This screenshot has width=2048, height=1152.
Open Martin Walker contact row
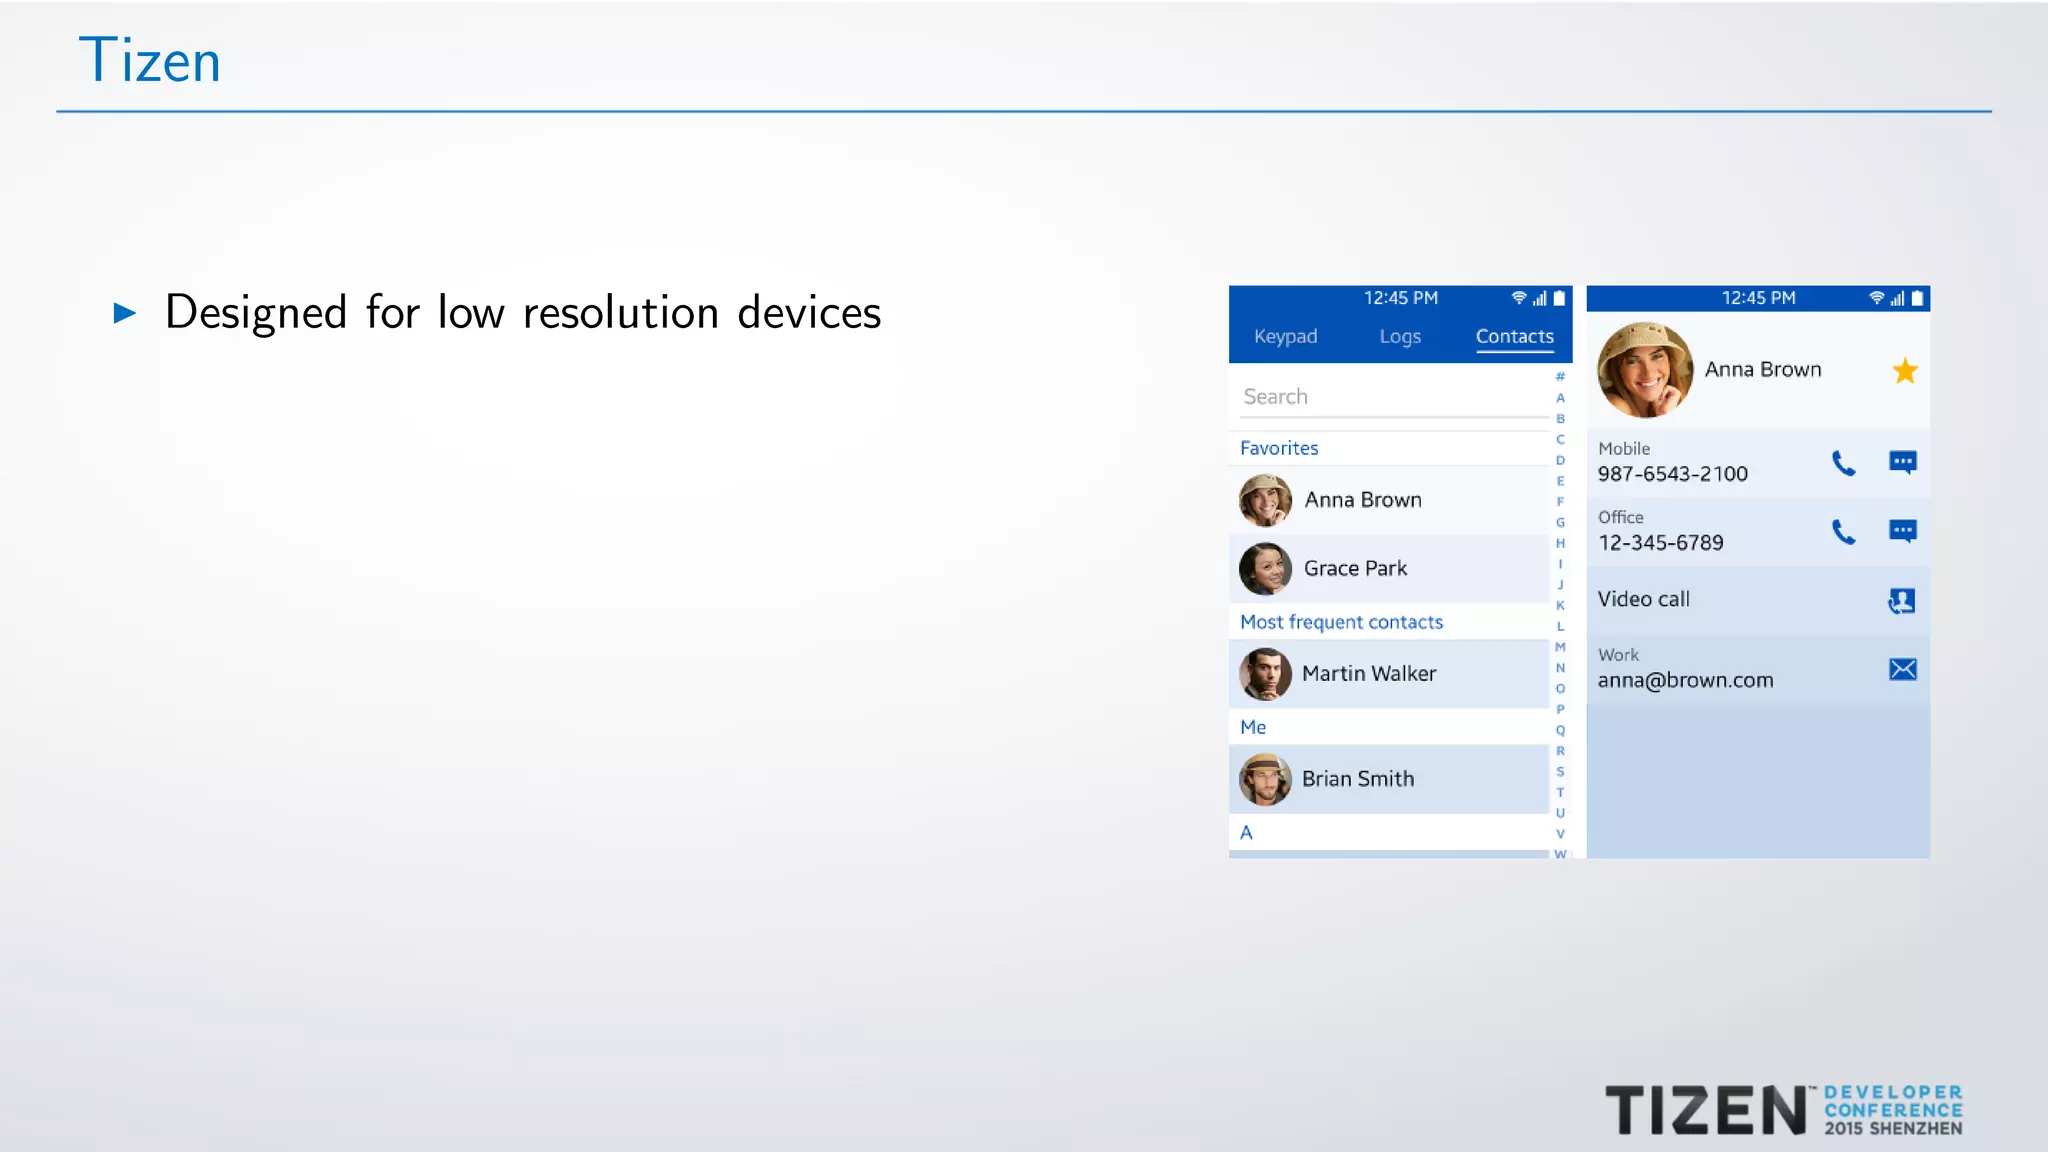(x=1389, y=673)
